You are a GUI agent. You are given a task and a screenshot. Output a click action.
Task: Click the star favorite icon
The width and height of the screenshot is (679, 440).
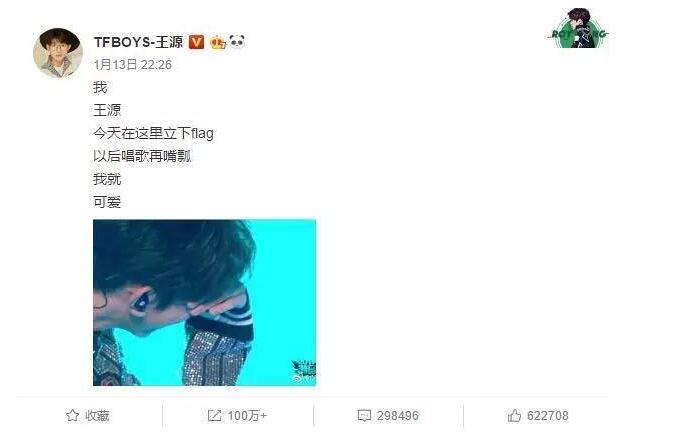(73, 415)
